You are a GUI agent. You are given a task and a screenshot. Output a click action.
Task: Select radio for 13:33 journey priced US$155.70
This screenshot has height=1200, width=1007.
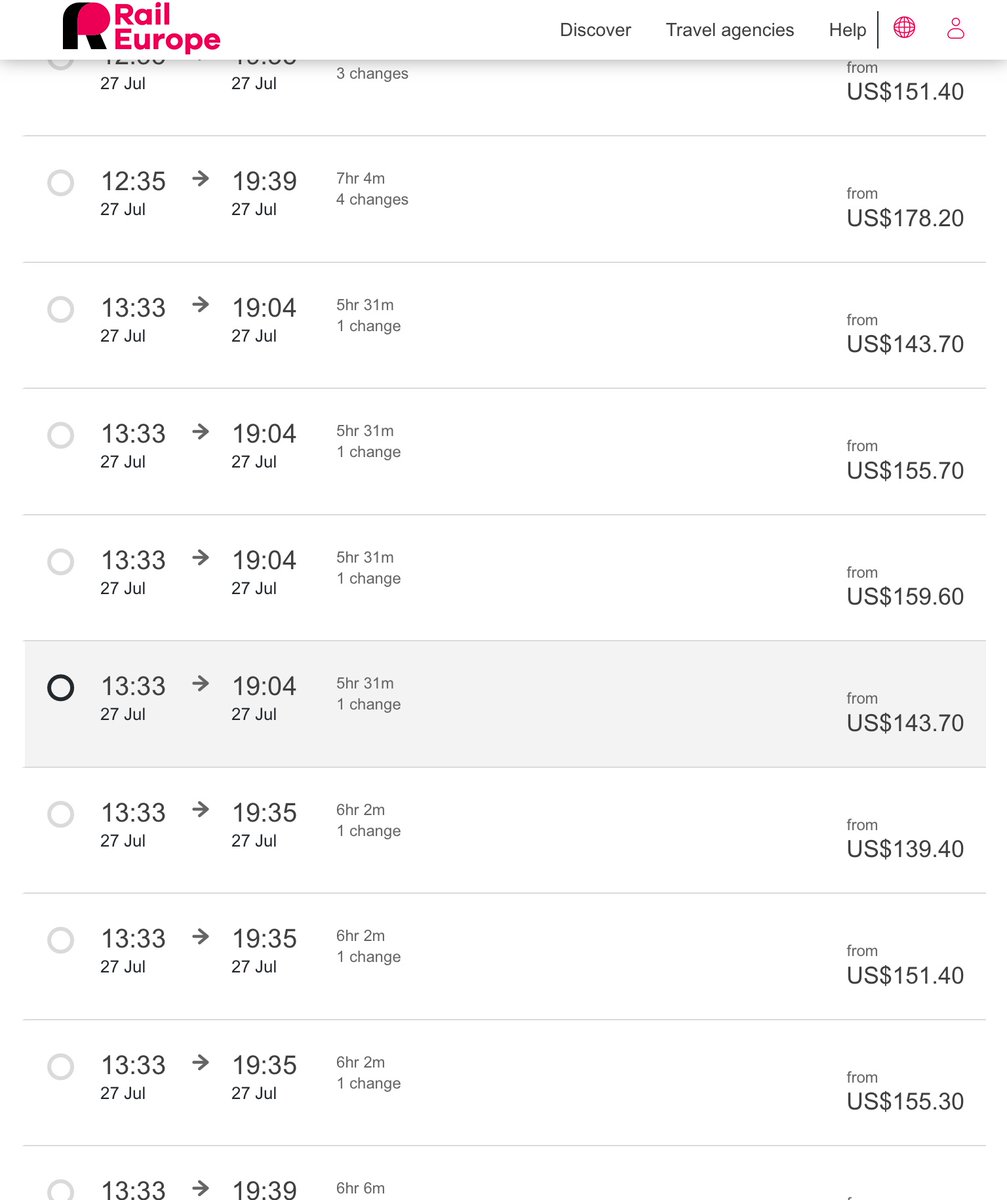tap(61, 435)
